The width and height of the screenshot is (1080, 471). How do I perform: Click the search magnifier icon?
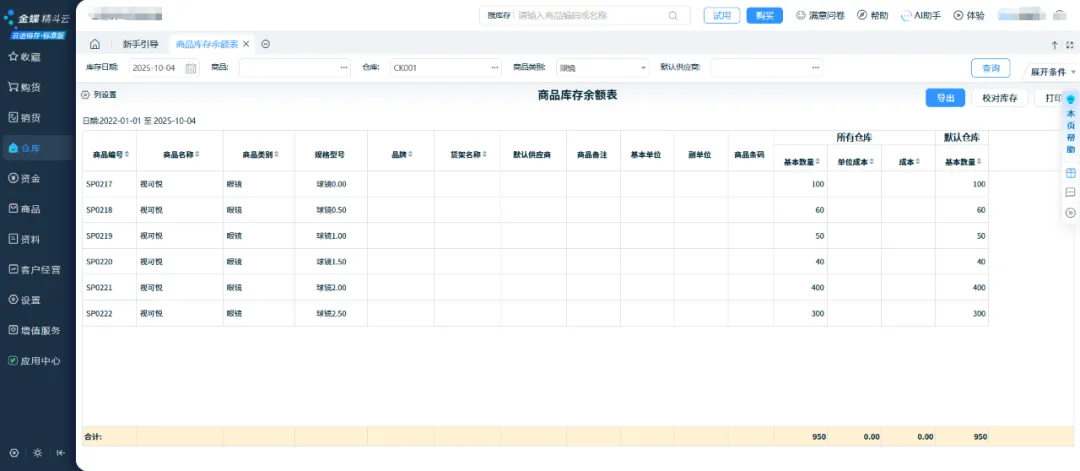pos(673,15)
